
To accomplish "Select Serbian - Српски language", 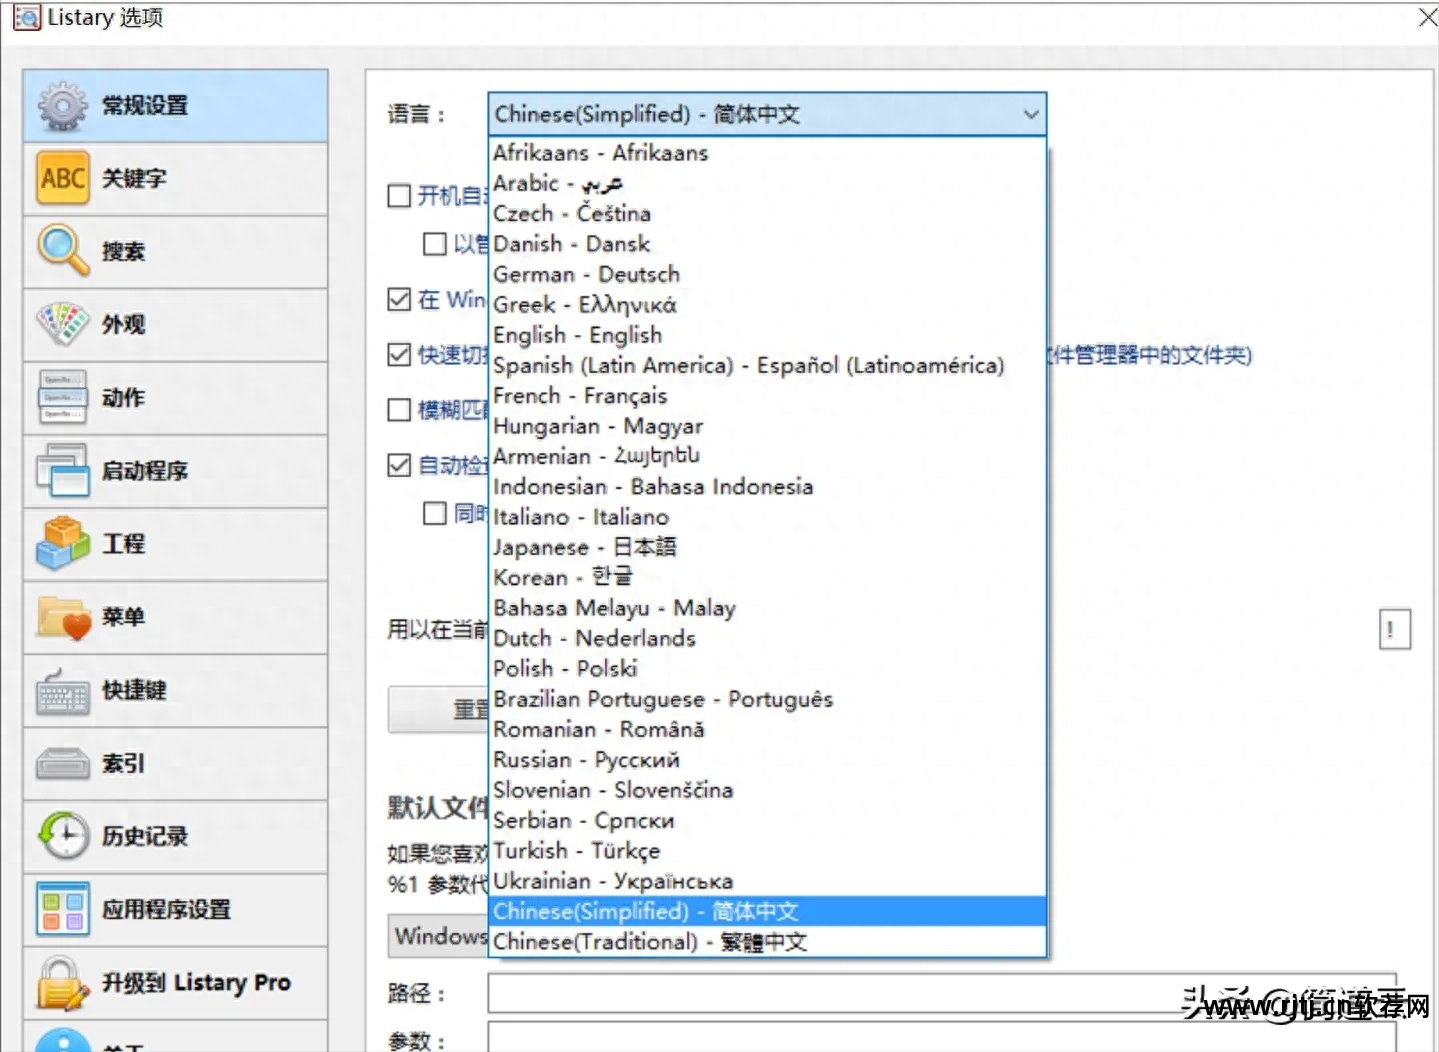I will (x=768, y=820).
